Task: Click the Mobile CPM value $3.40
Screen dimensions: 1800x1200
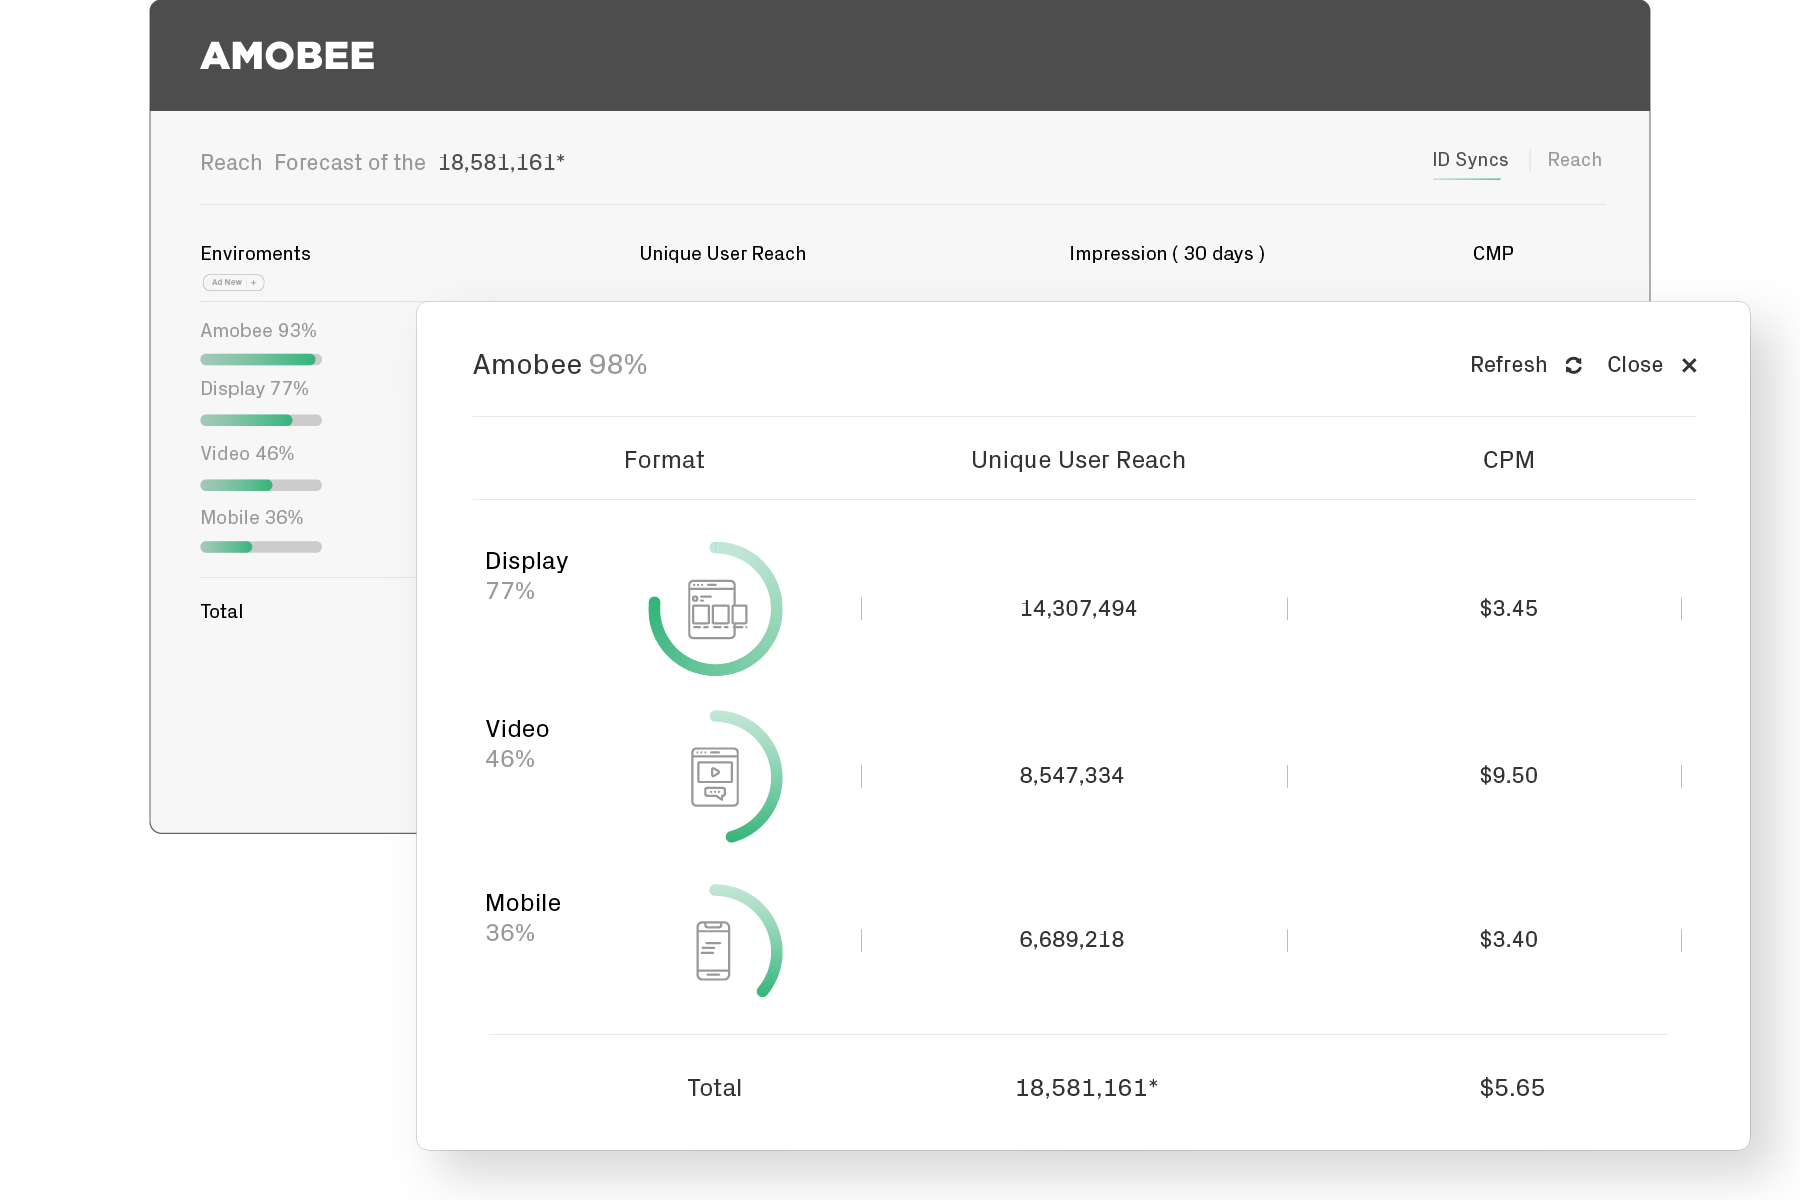Action: (1508, 940)
